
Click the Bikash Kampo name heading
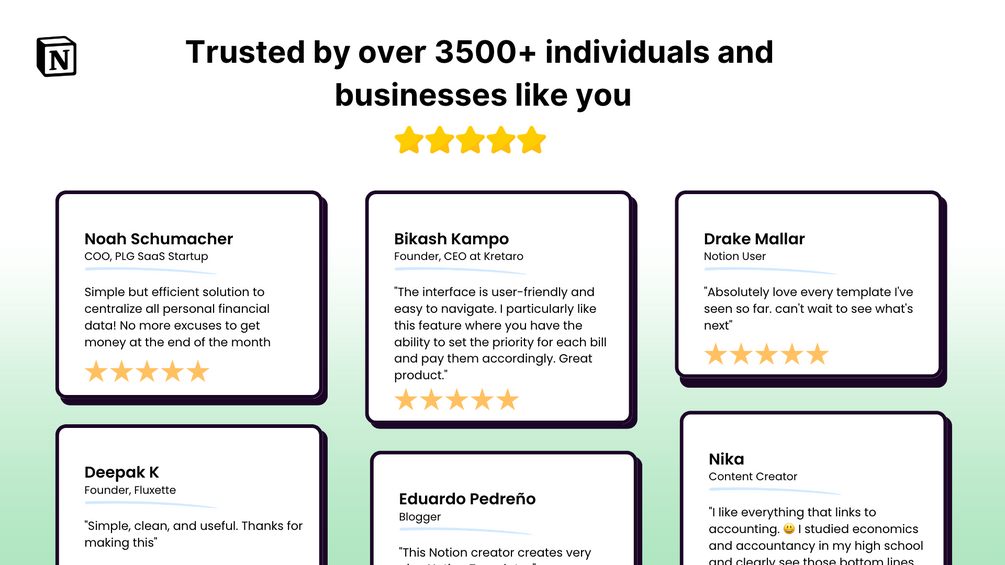(451, 239)
